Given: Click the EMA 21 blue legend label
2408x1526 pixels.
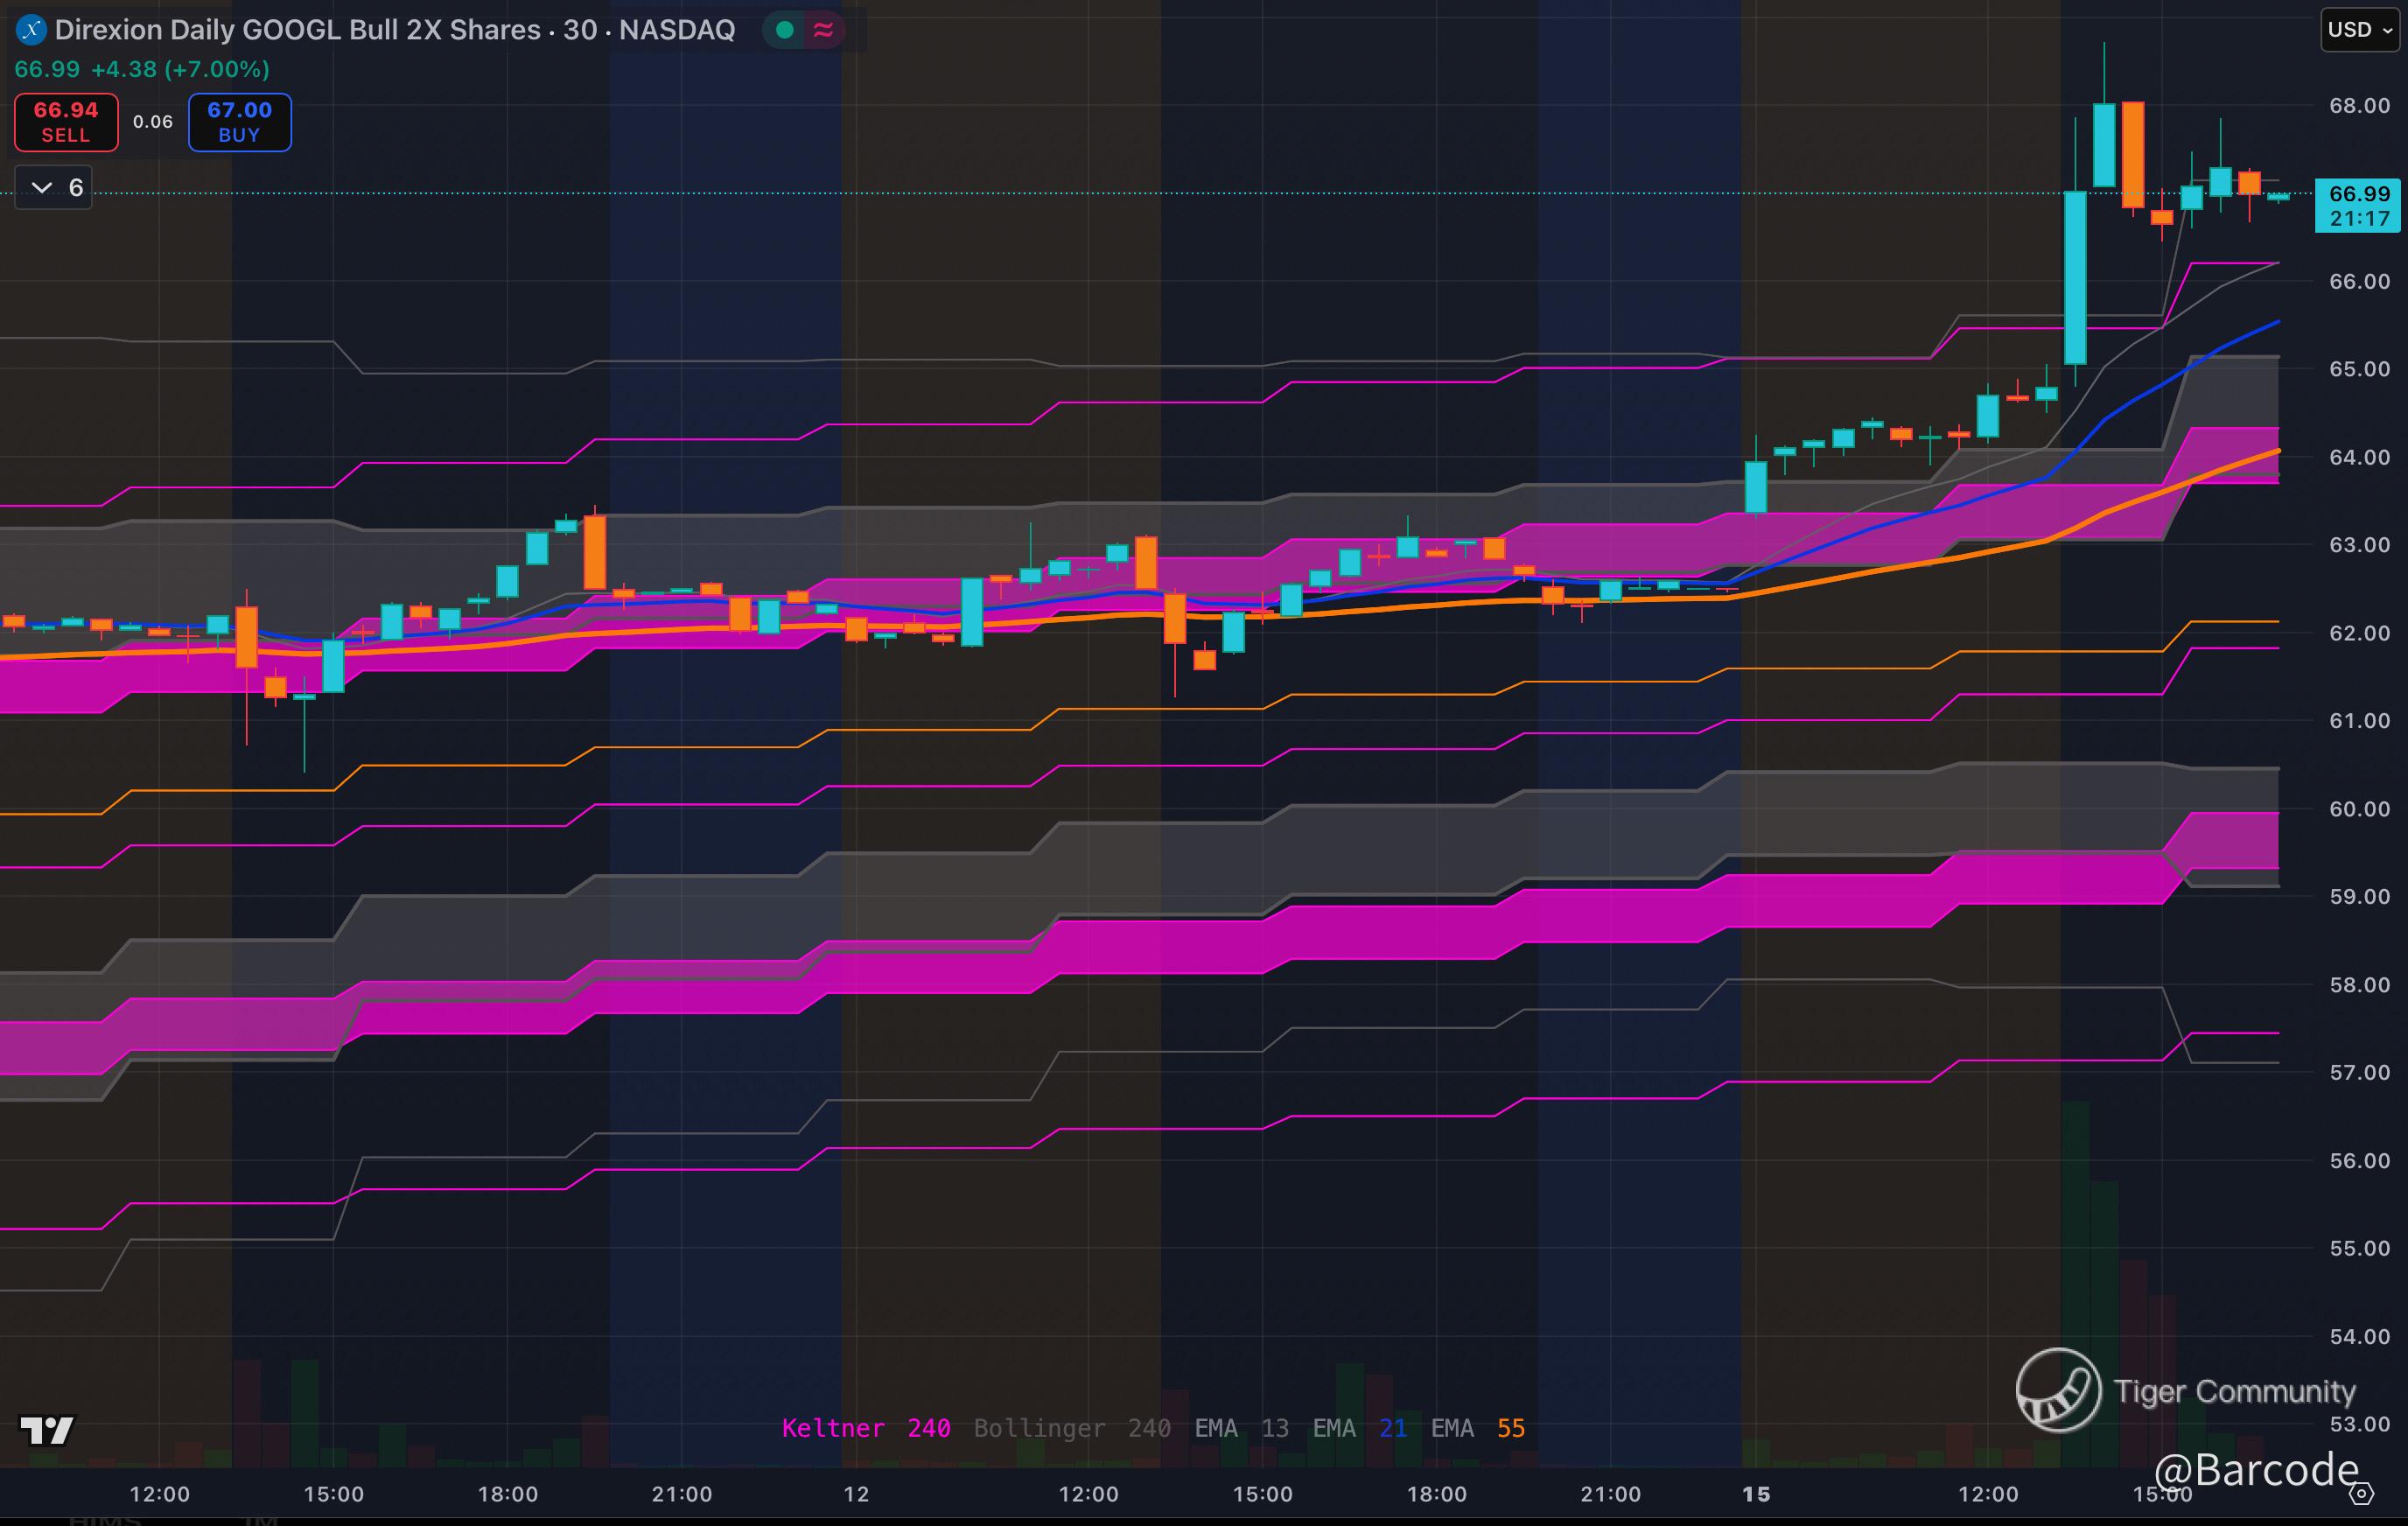Looking at the screenshot, I should coord(1360,1428).
